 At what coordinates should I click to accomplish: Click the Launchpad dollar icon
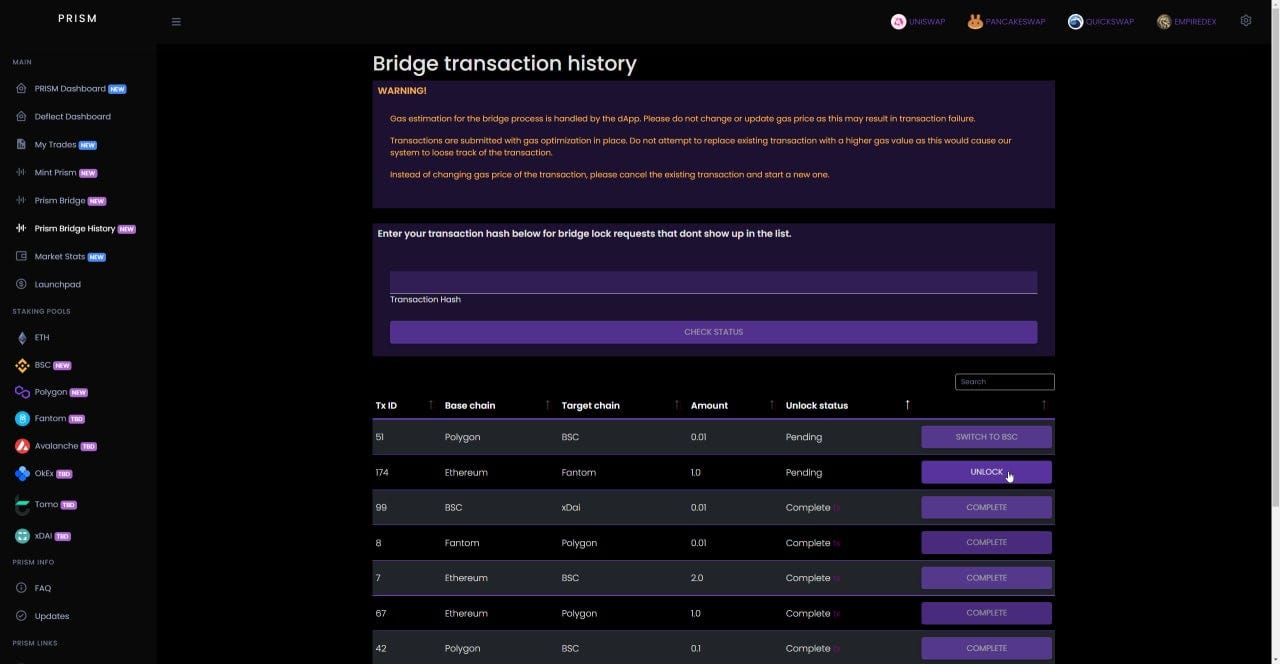22,284
